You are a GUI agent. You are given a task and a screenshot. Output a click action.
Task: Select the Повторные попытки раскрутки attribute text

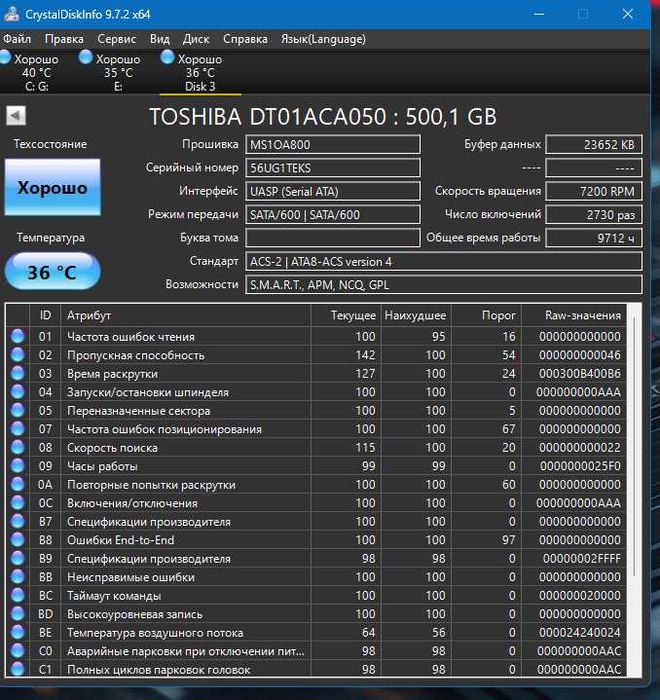coord(151,485)
